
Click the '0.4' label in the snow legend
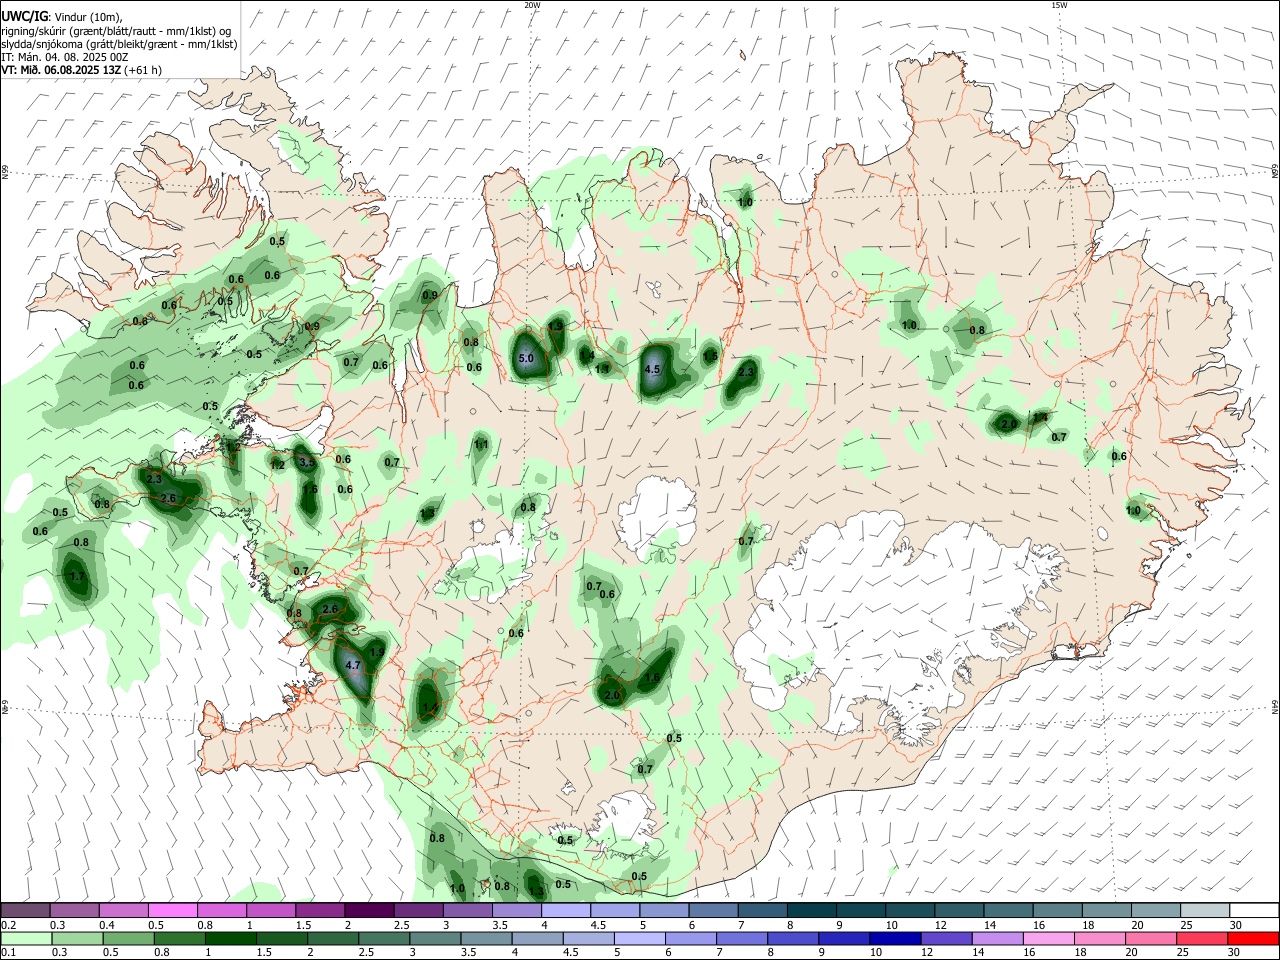pyautogui.click(x=107, y=925)
